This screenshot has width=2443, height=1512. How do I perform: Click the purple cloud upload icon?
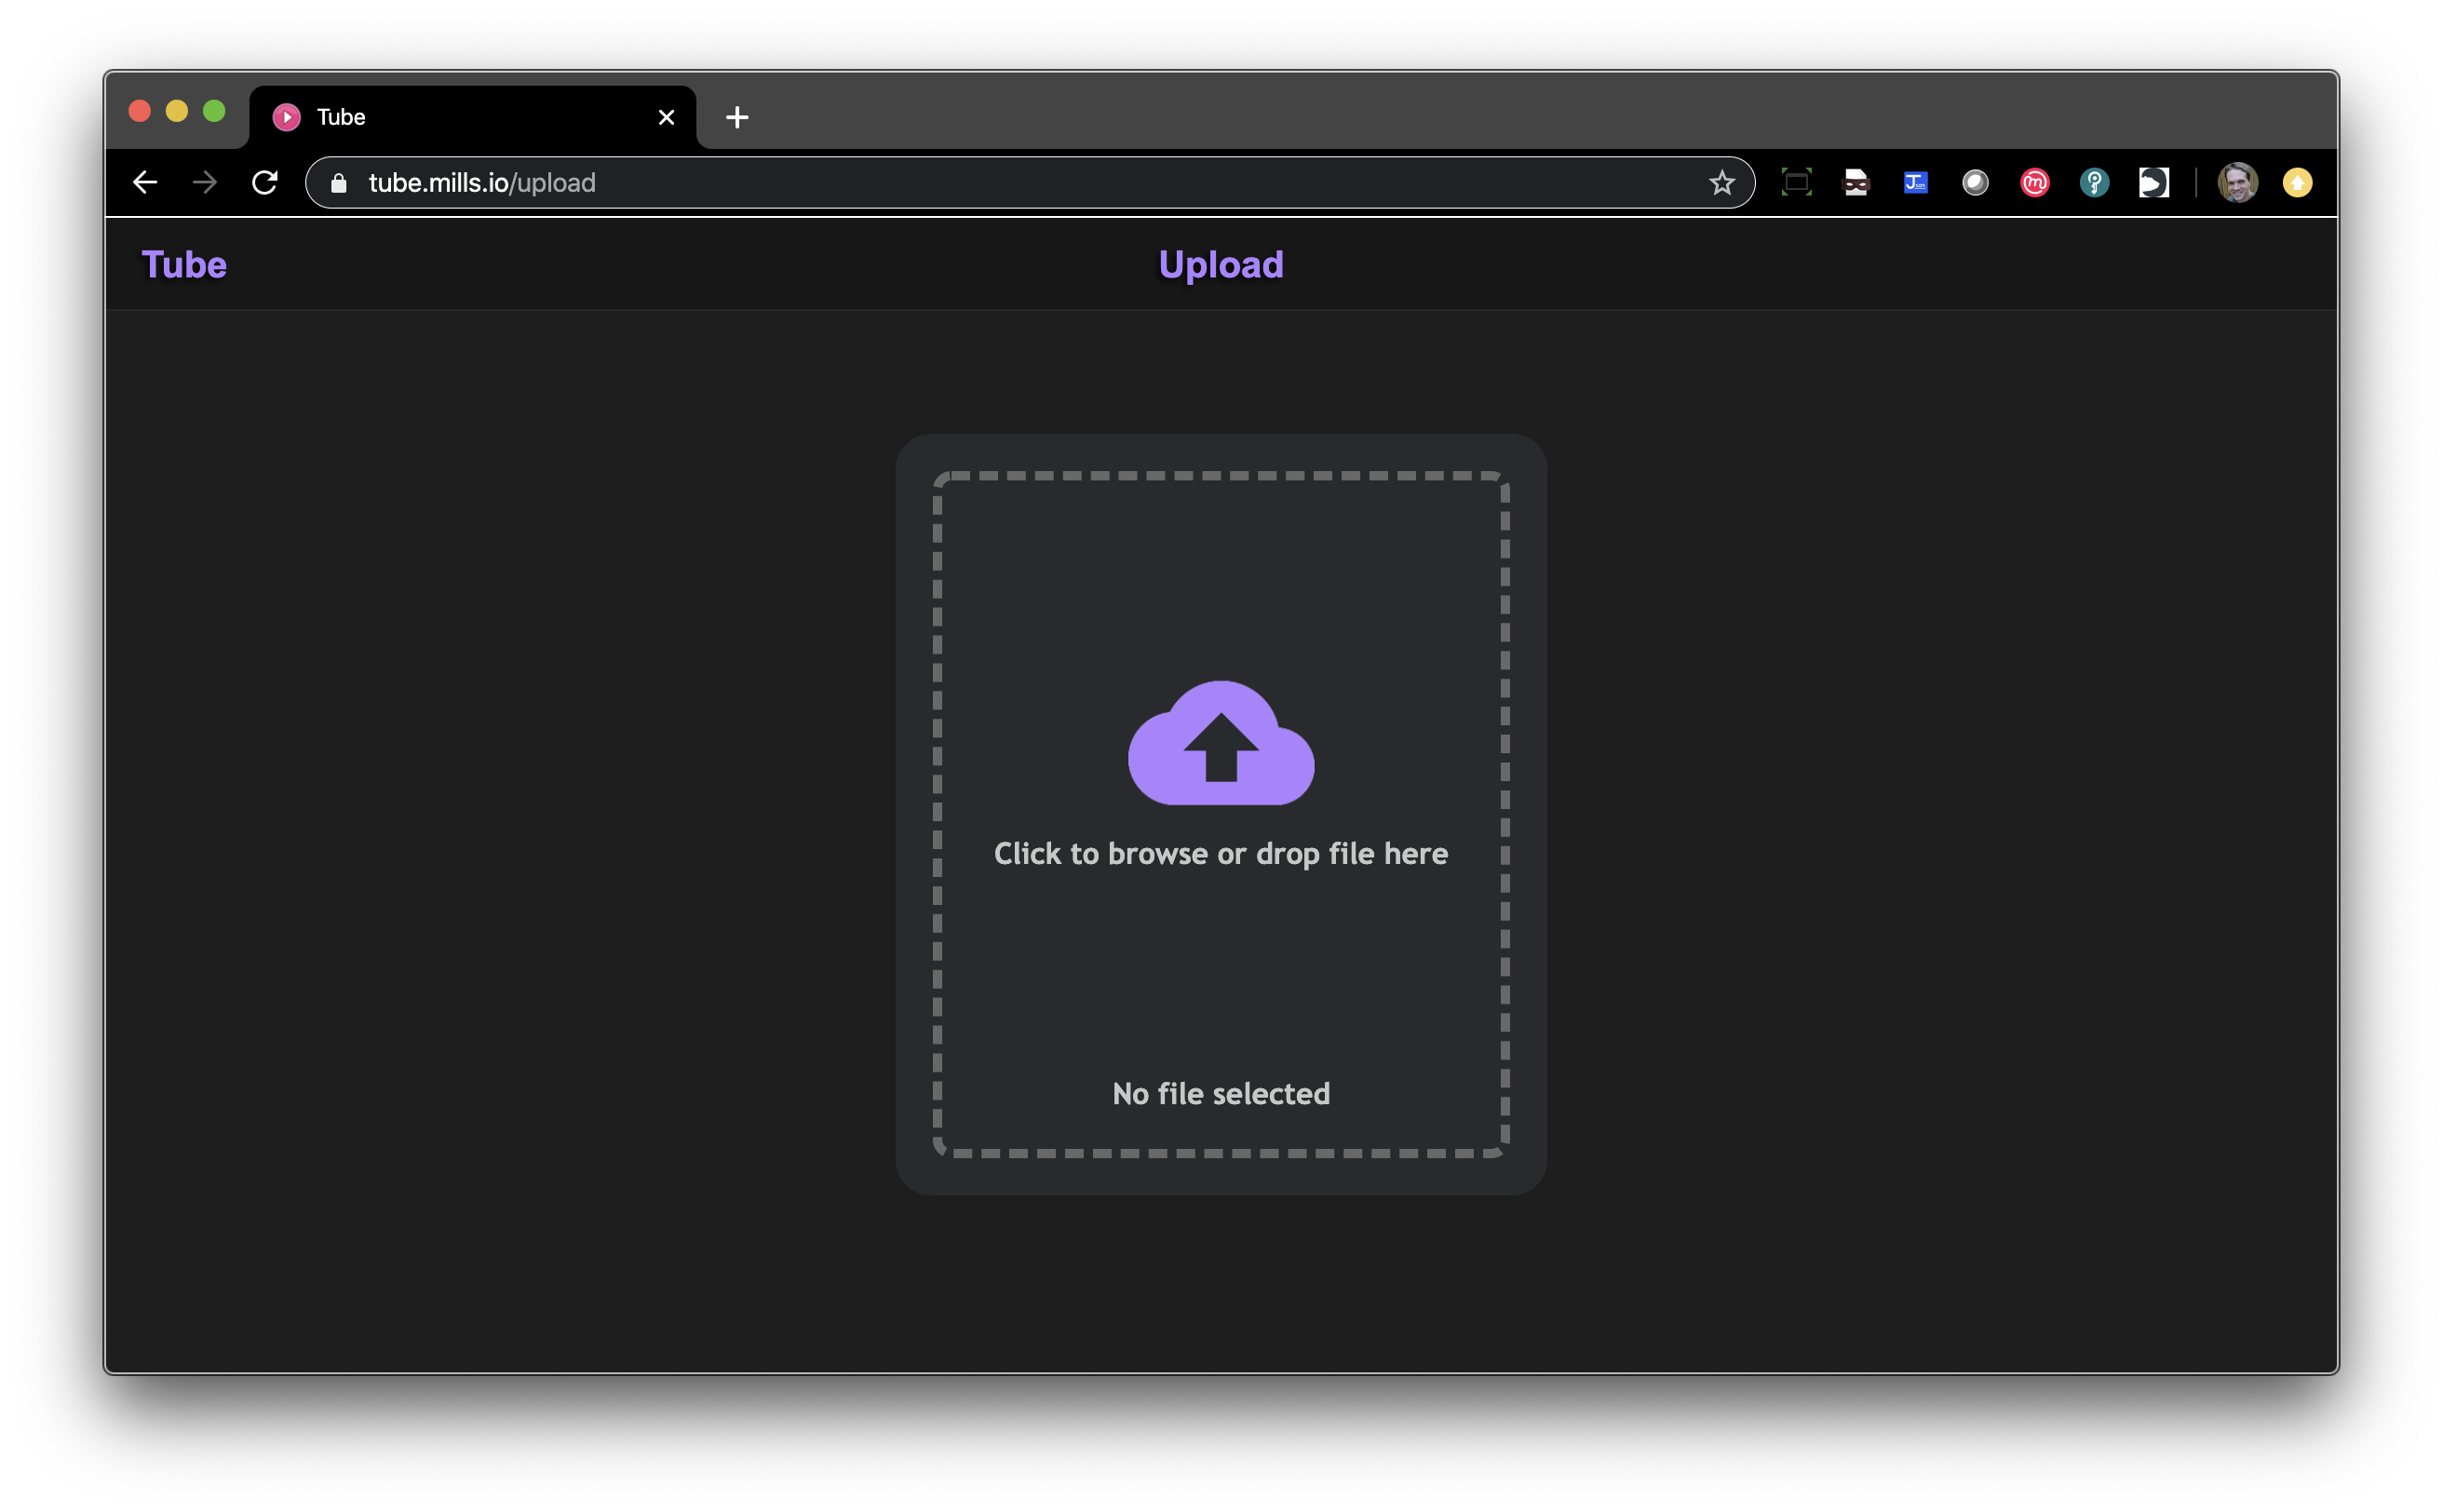[x=1220, y=743]
